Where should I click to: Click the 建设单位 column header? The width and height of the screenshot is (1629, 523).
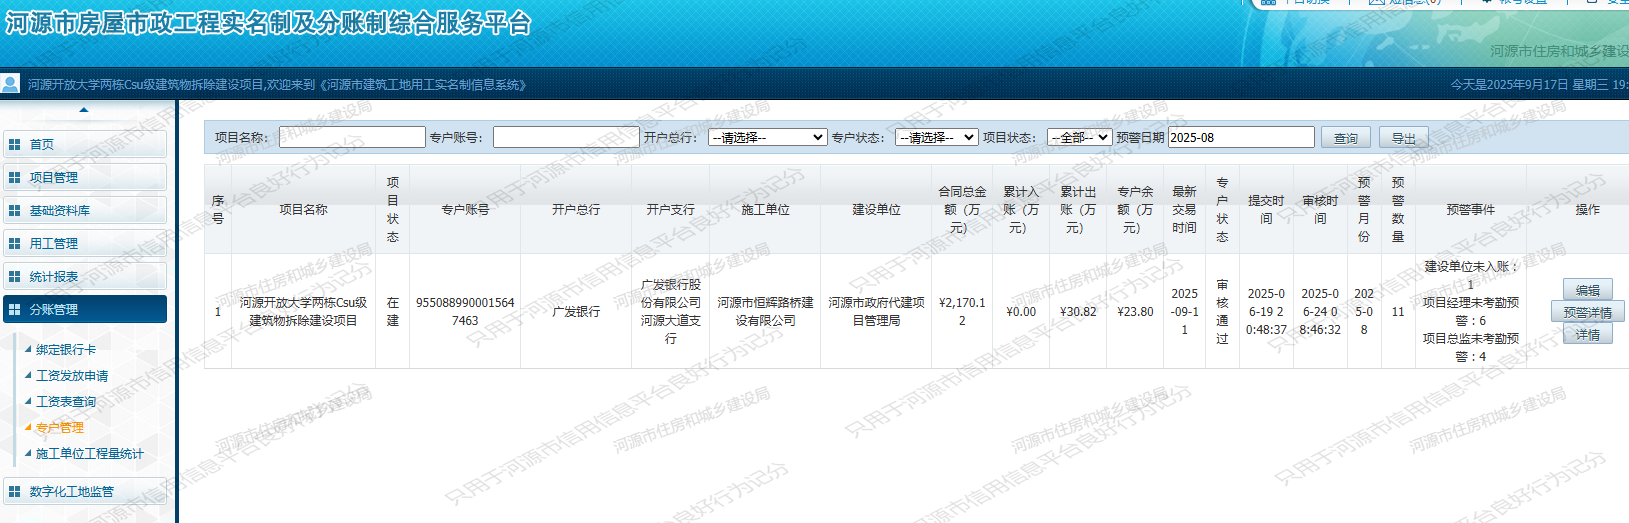click(876, 210)
